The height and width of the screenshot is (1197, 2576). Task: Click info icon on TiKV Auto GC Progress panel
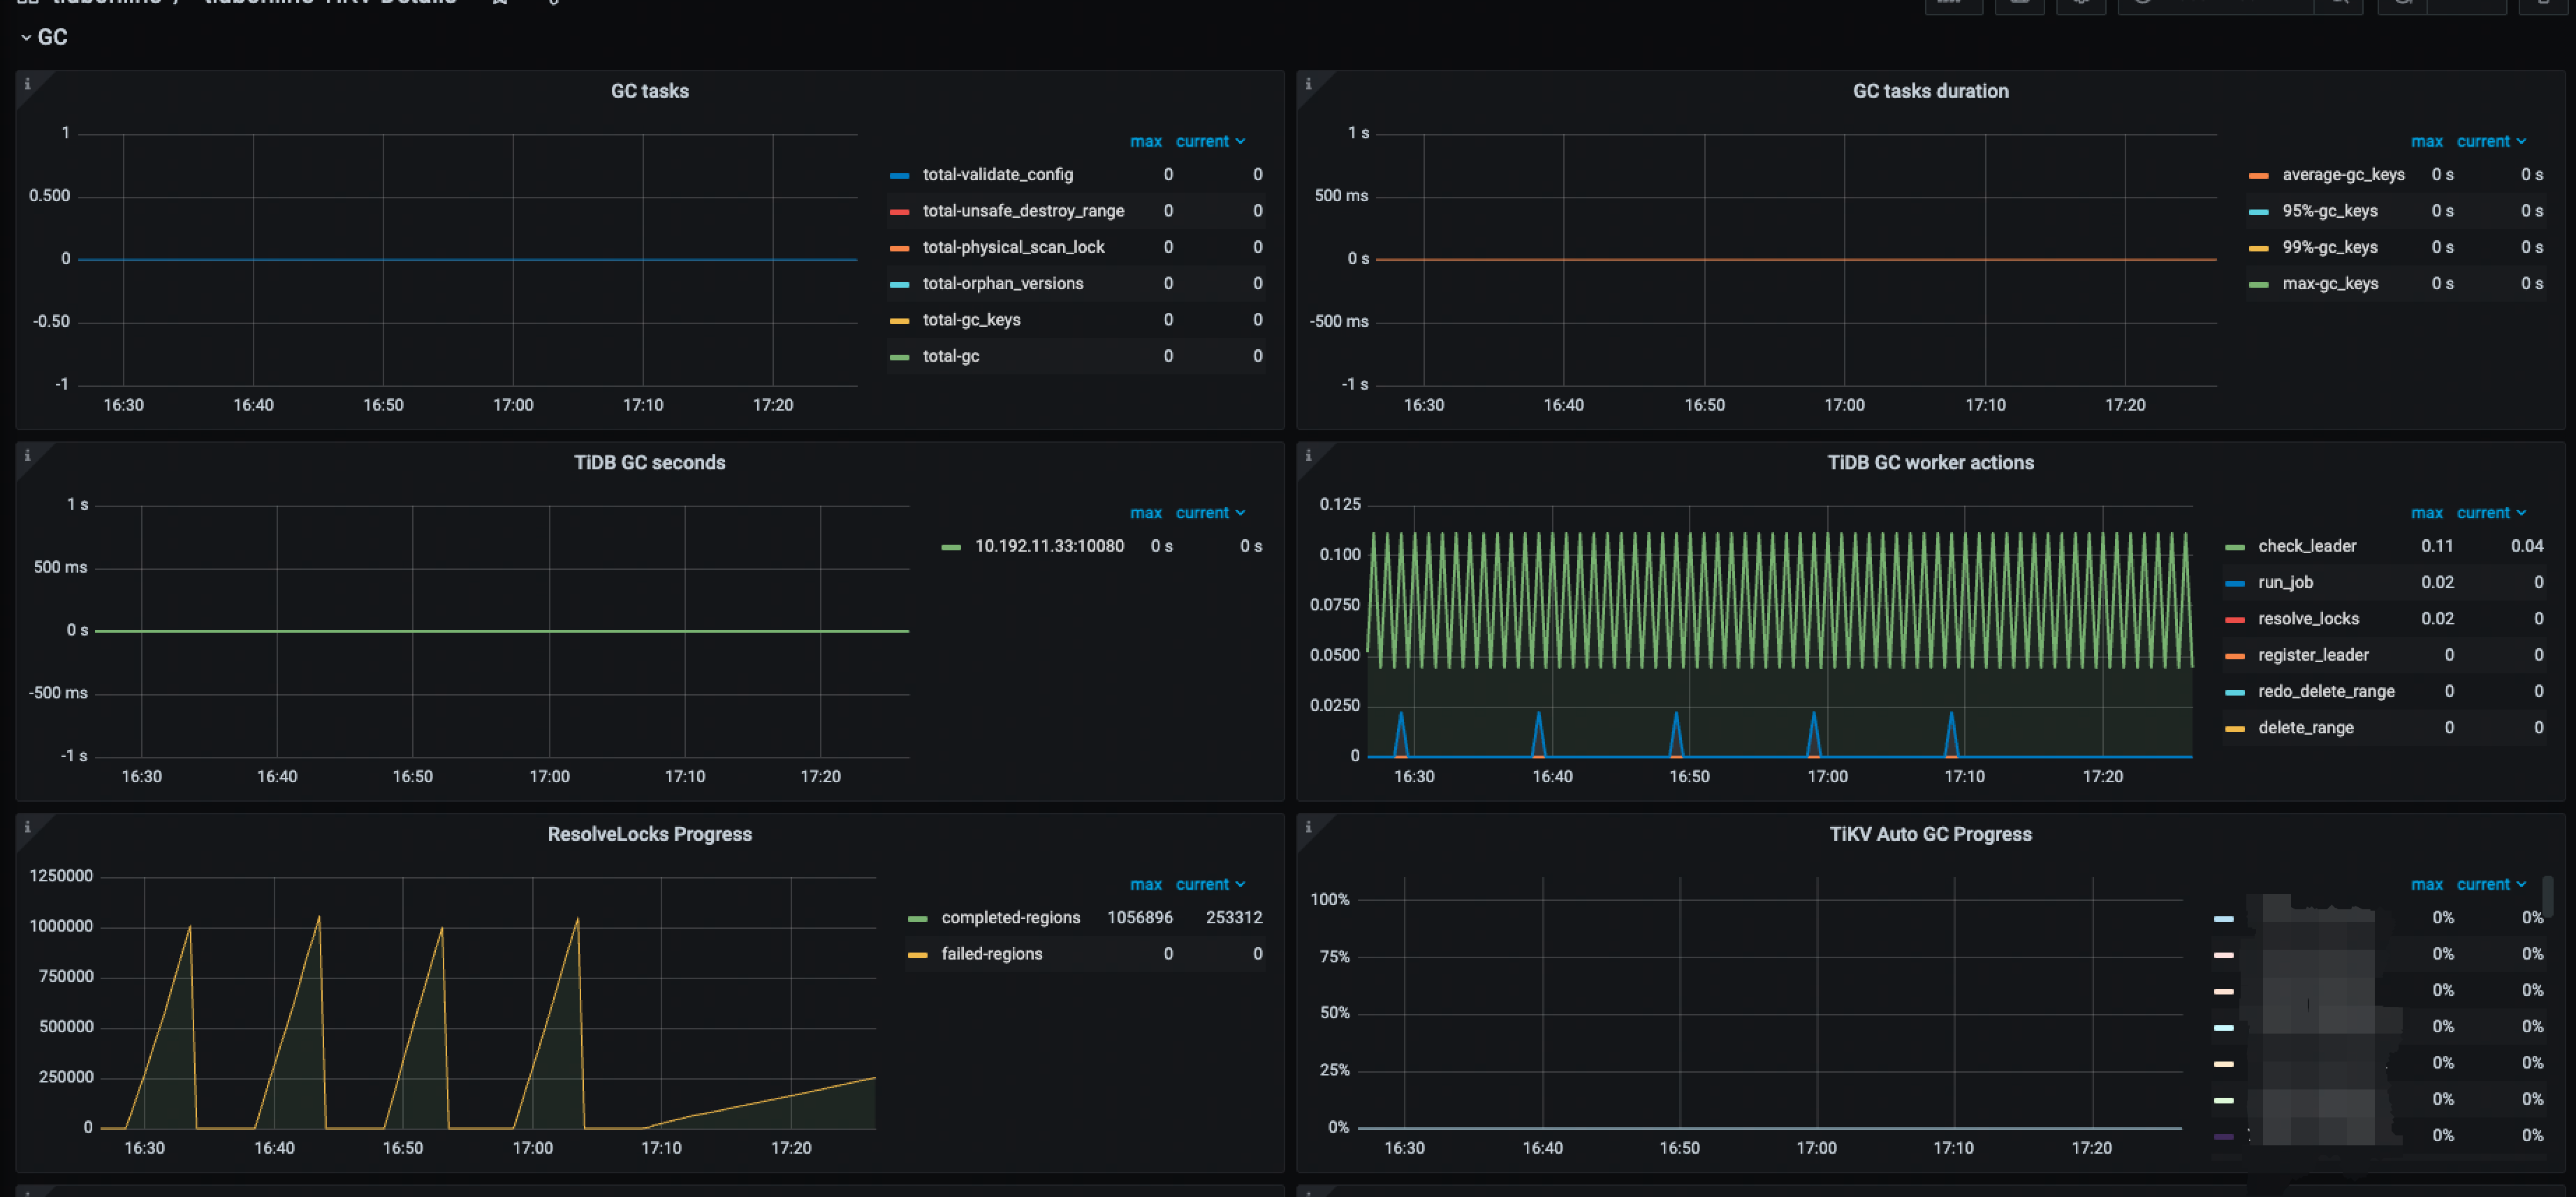1308,827
